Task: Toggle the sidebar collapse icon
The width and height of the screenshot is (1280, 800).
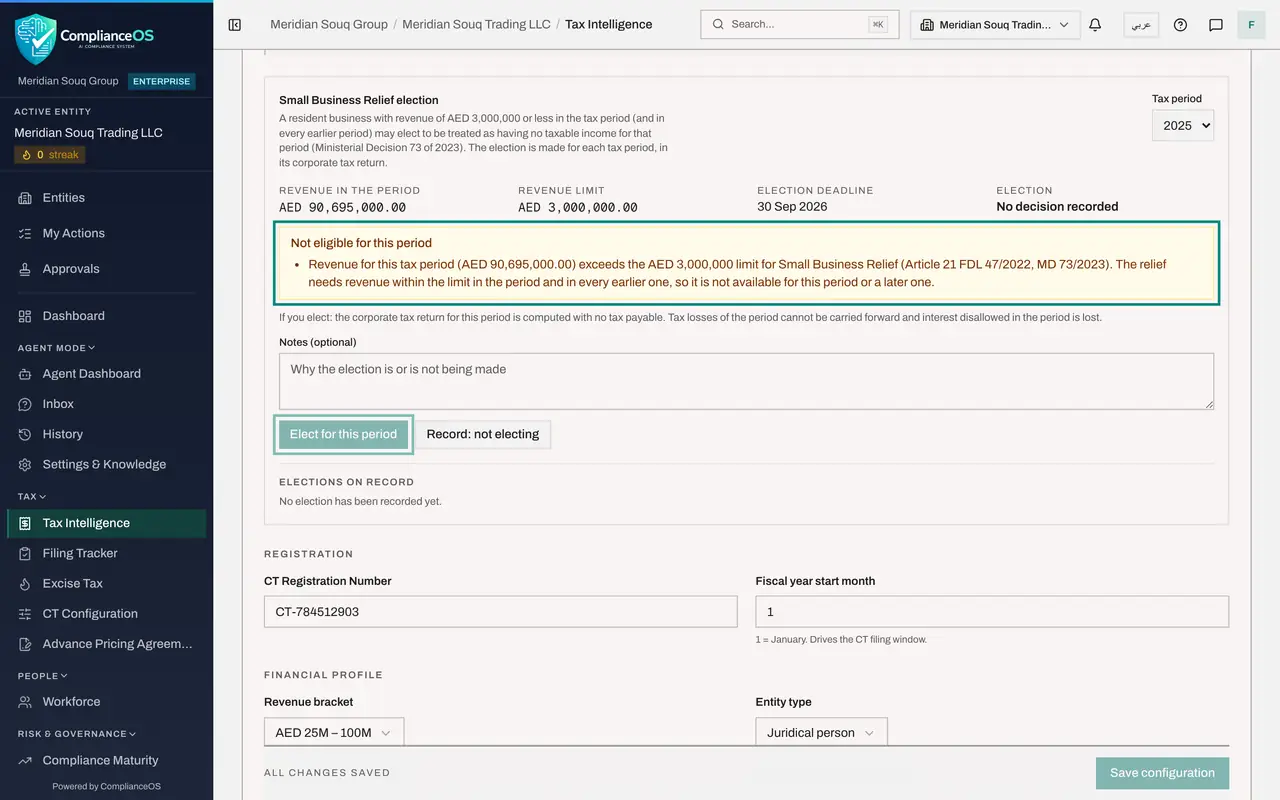Action: point(235,25)
